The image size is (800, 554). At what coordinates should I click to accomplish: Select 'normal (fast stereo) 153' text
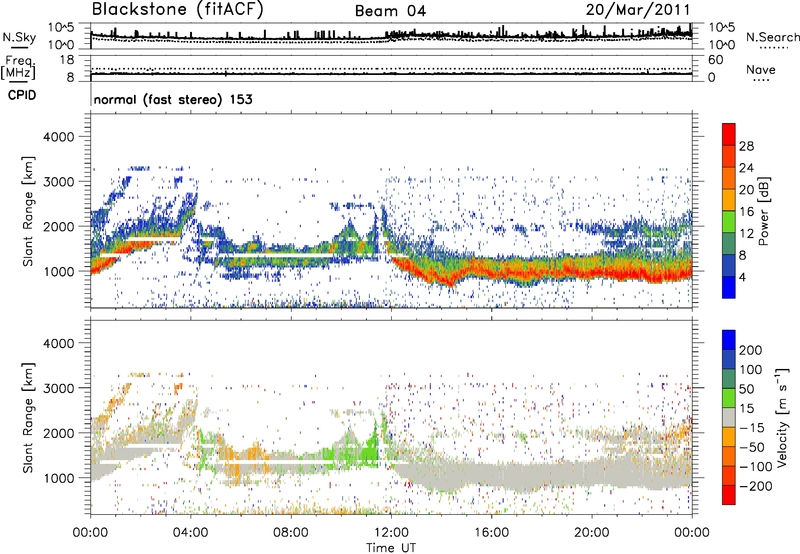(x=173, y=99)
